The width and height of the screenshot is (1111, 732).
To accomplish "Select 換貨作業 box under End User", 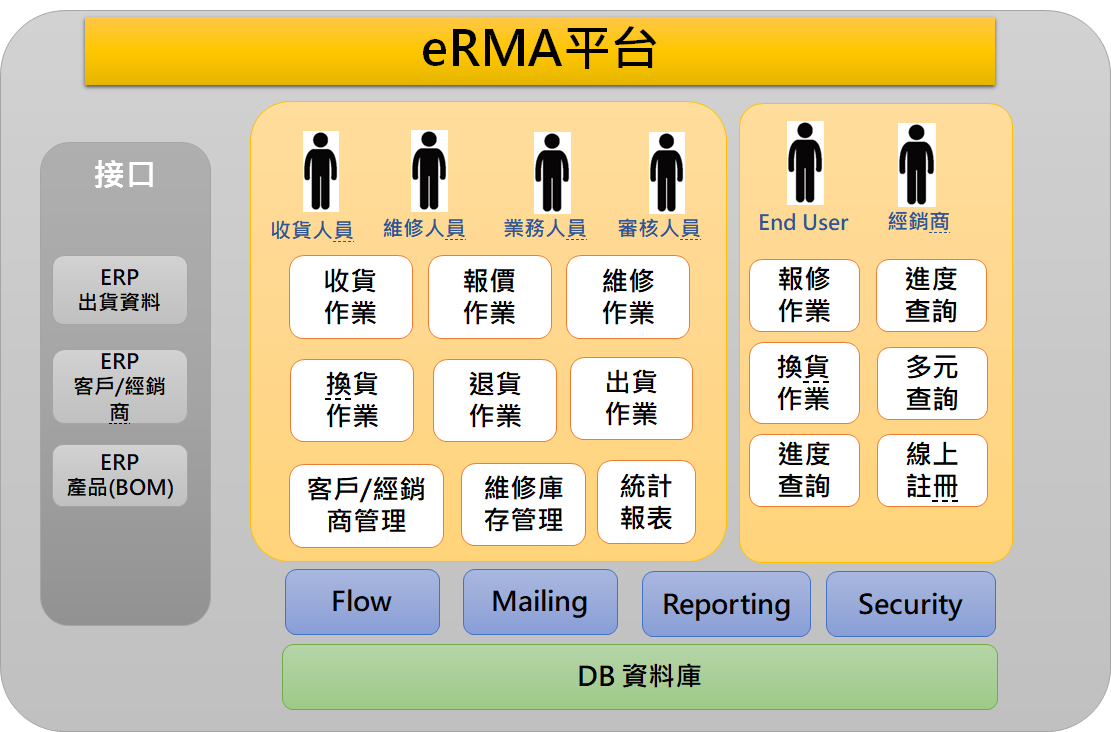I will pyautogui.click(x=804, y=383).
